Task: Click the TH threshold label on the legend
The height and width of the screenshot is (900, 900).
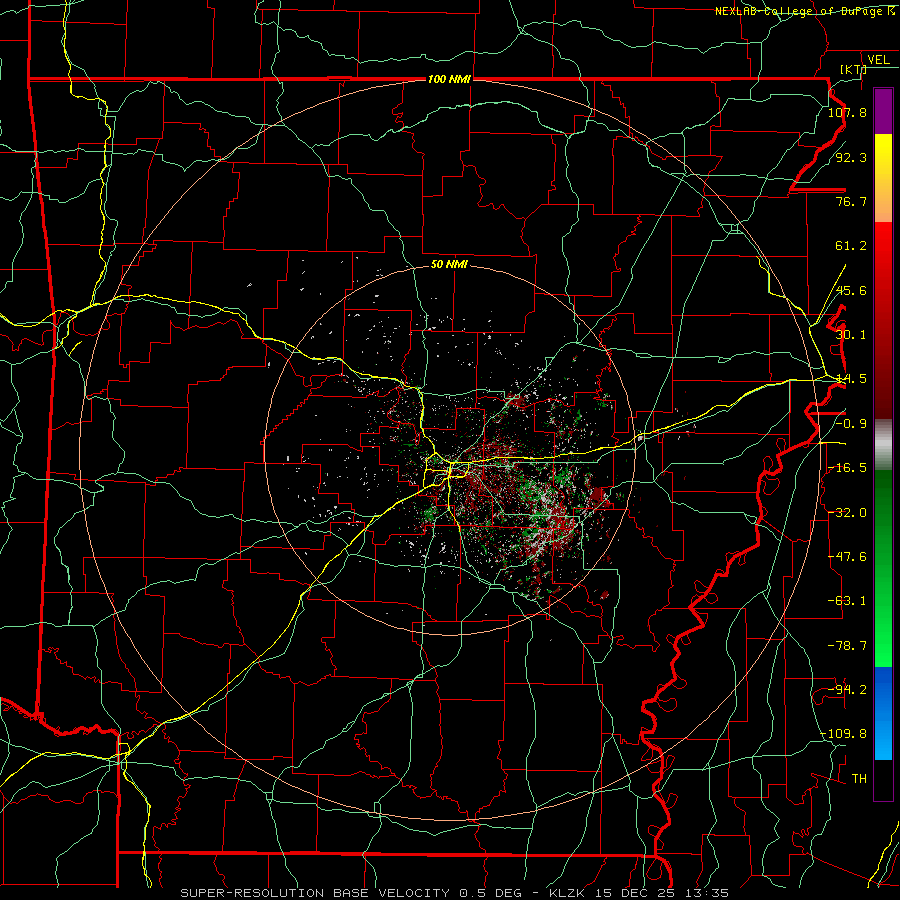Action: pos(859,779)
